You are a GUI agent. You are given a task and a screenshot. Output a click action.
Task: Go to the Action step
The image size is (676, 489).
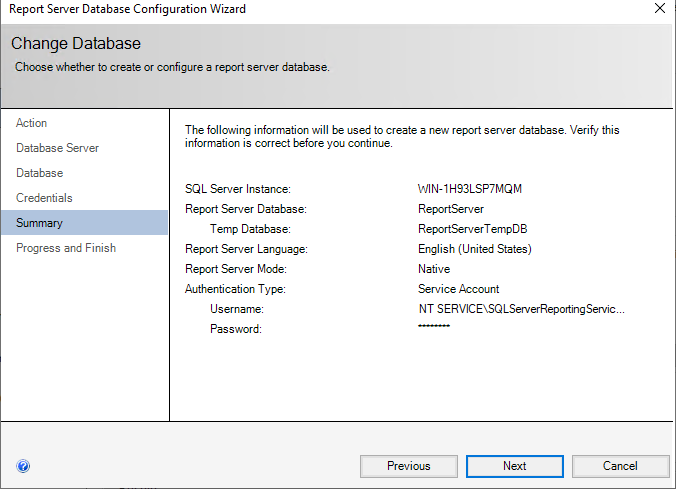click(32, 123)
